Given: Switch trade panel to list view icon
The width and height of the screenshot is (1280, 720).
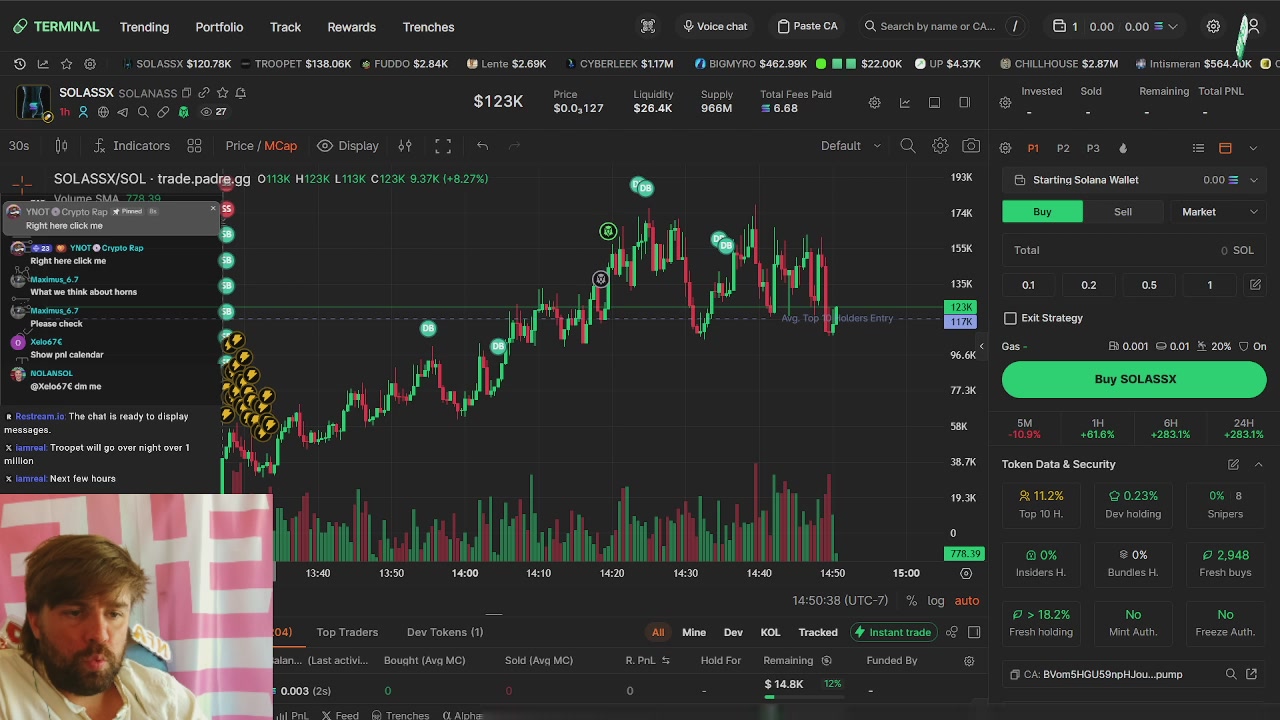Looking at the screenshot, I should coord(1198,149).
